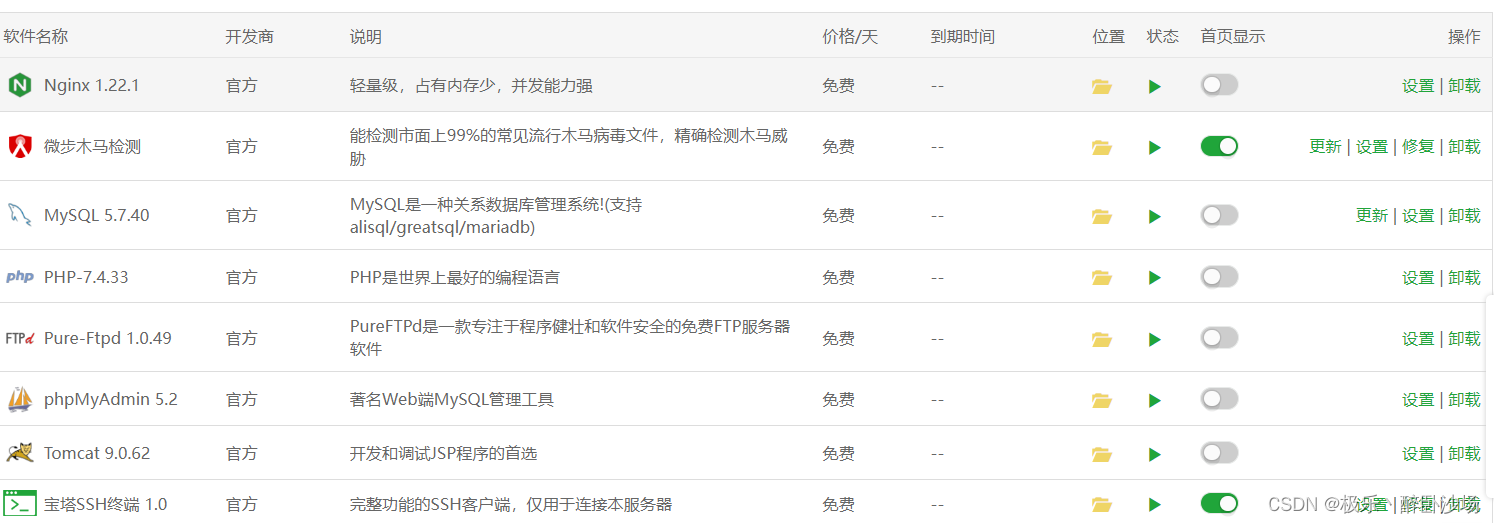Open the Tomcat folder location
The width and height of the screenshot is (1494, 523).
click(1102, 454)
